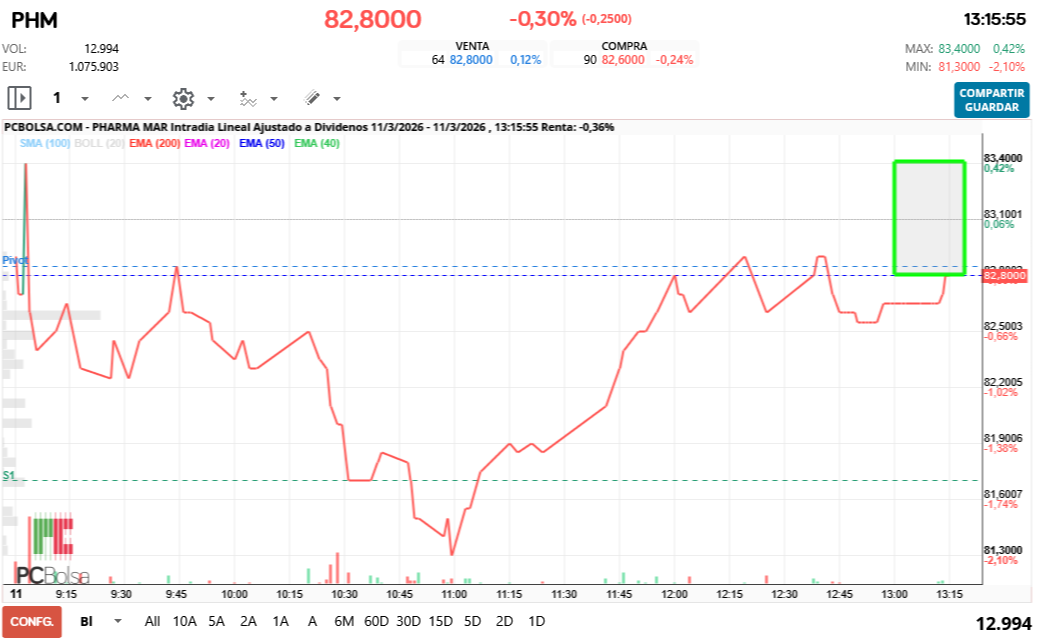Select the 'All' timeframe tab

[x=152, y=621]
